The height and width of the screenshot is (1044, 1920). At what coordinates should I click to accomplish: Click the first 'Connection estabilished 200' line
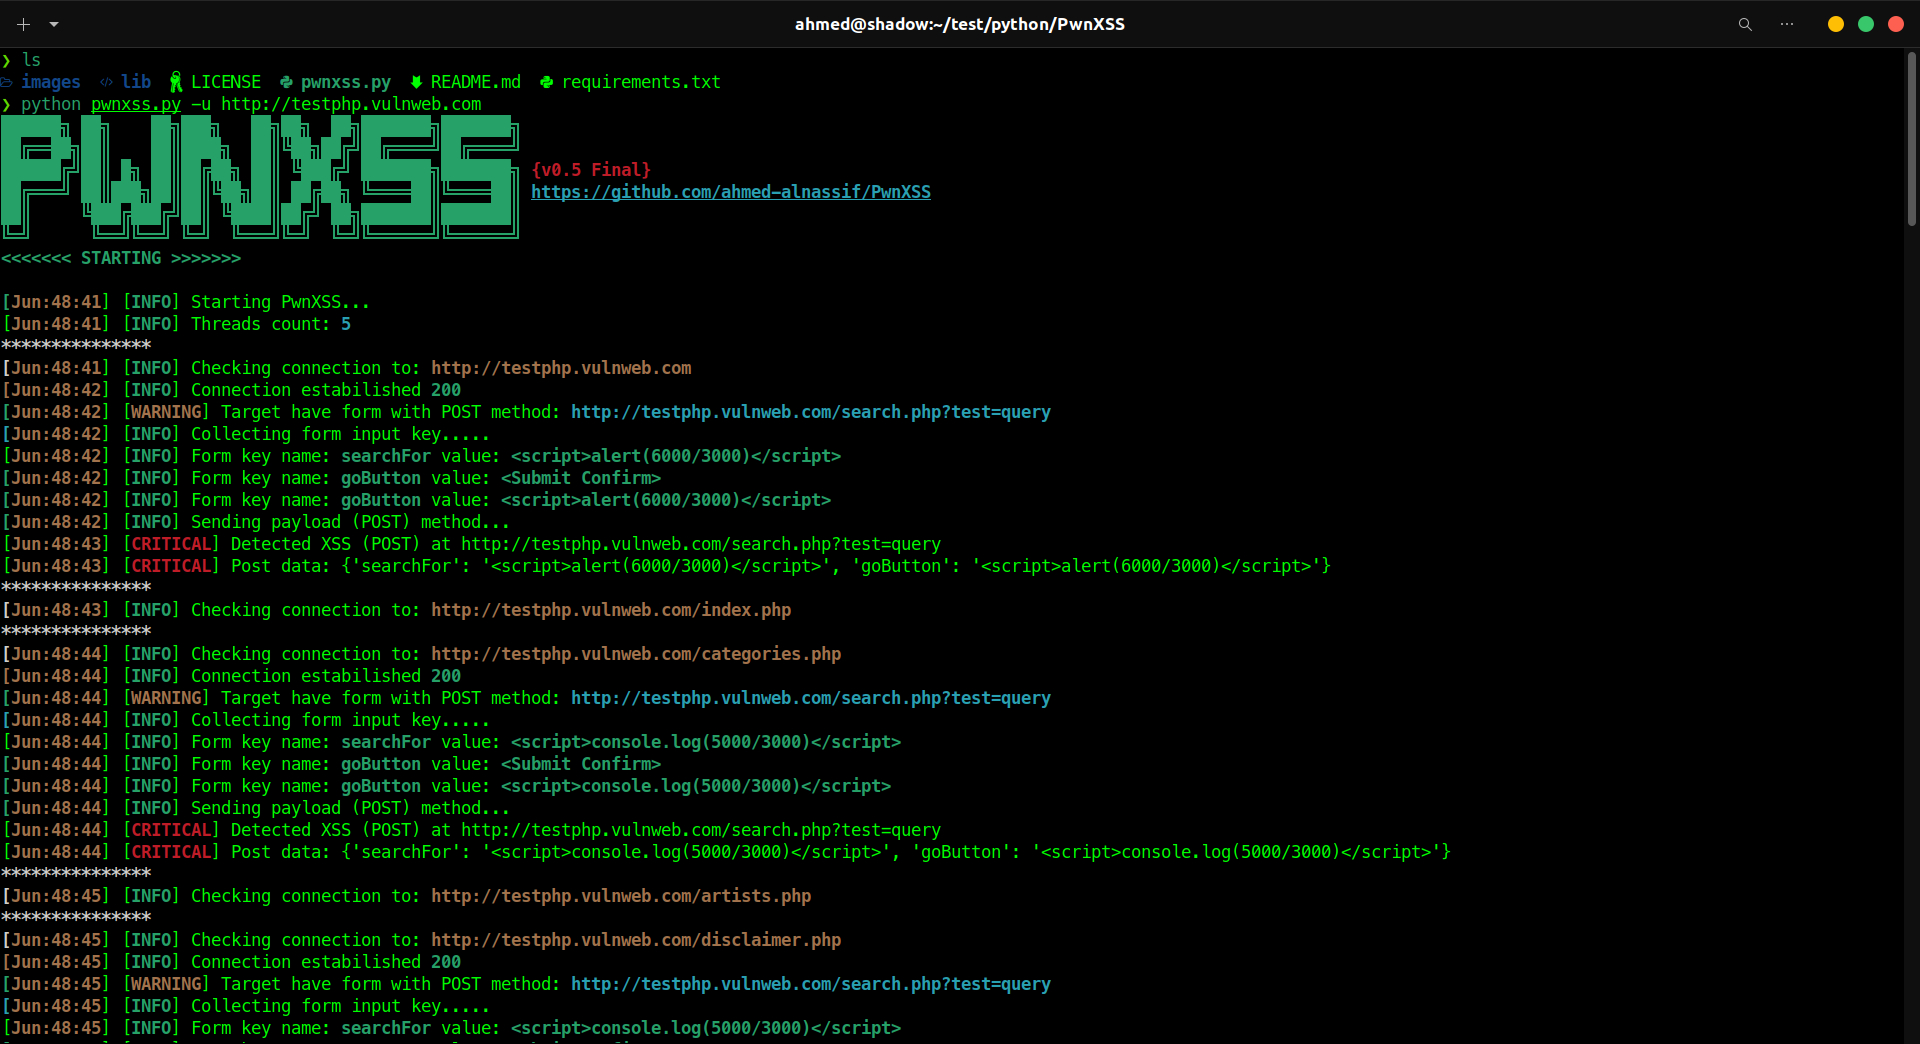click(231, 390)
